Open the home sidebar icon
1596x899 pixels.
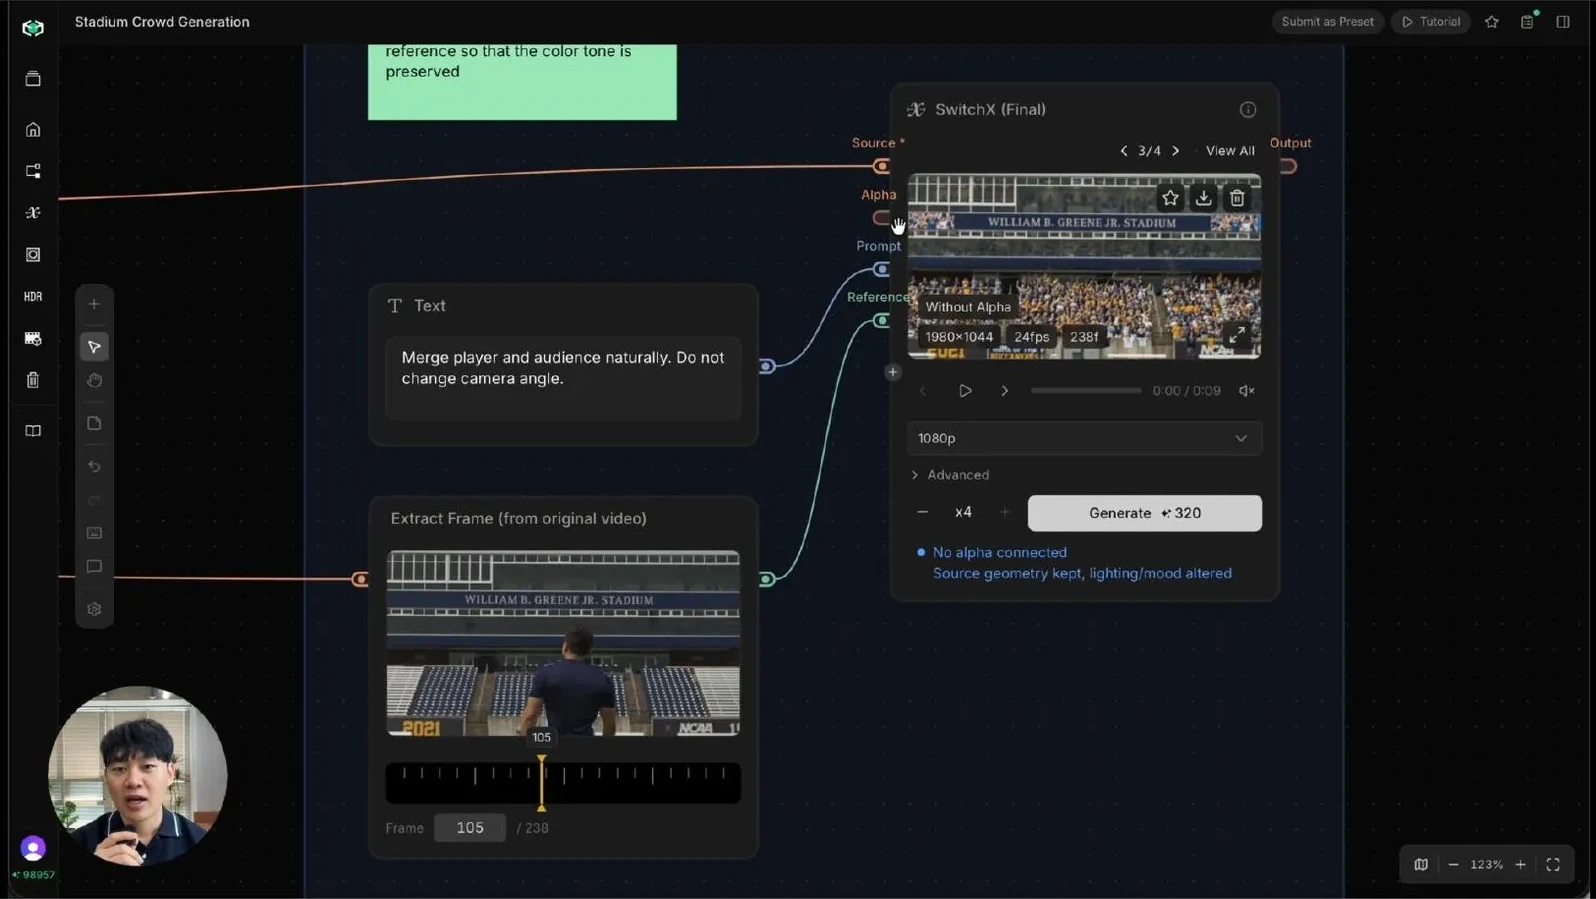[33, 130]
